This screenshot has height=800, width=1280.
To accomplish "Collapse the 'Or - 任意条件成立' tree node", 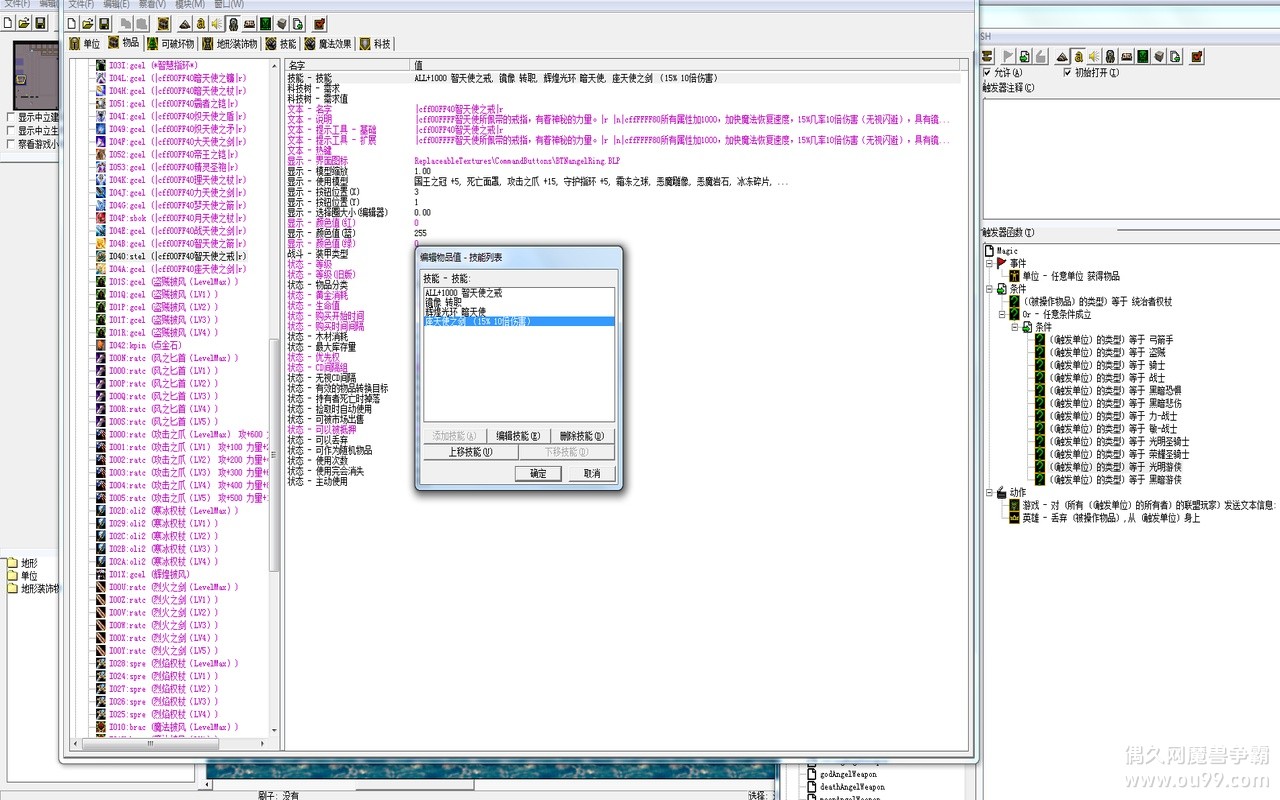I will click(1002, 314).
